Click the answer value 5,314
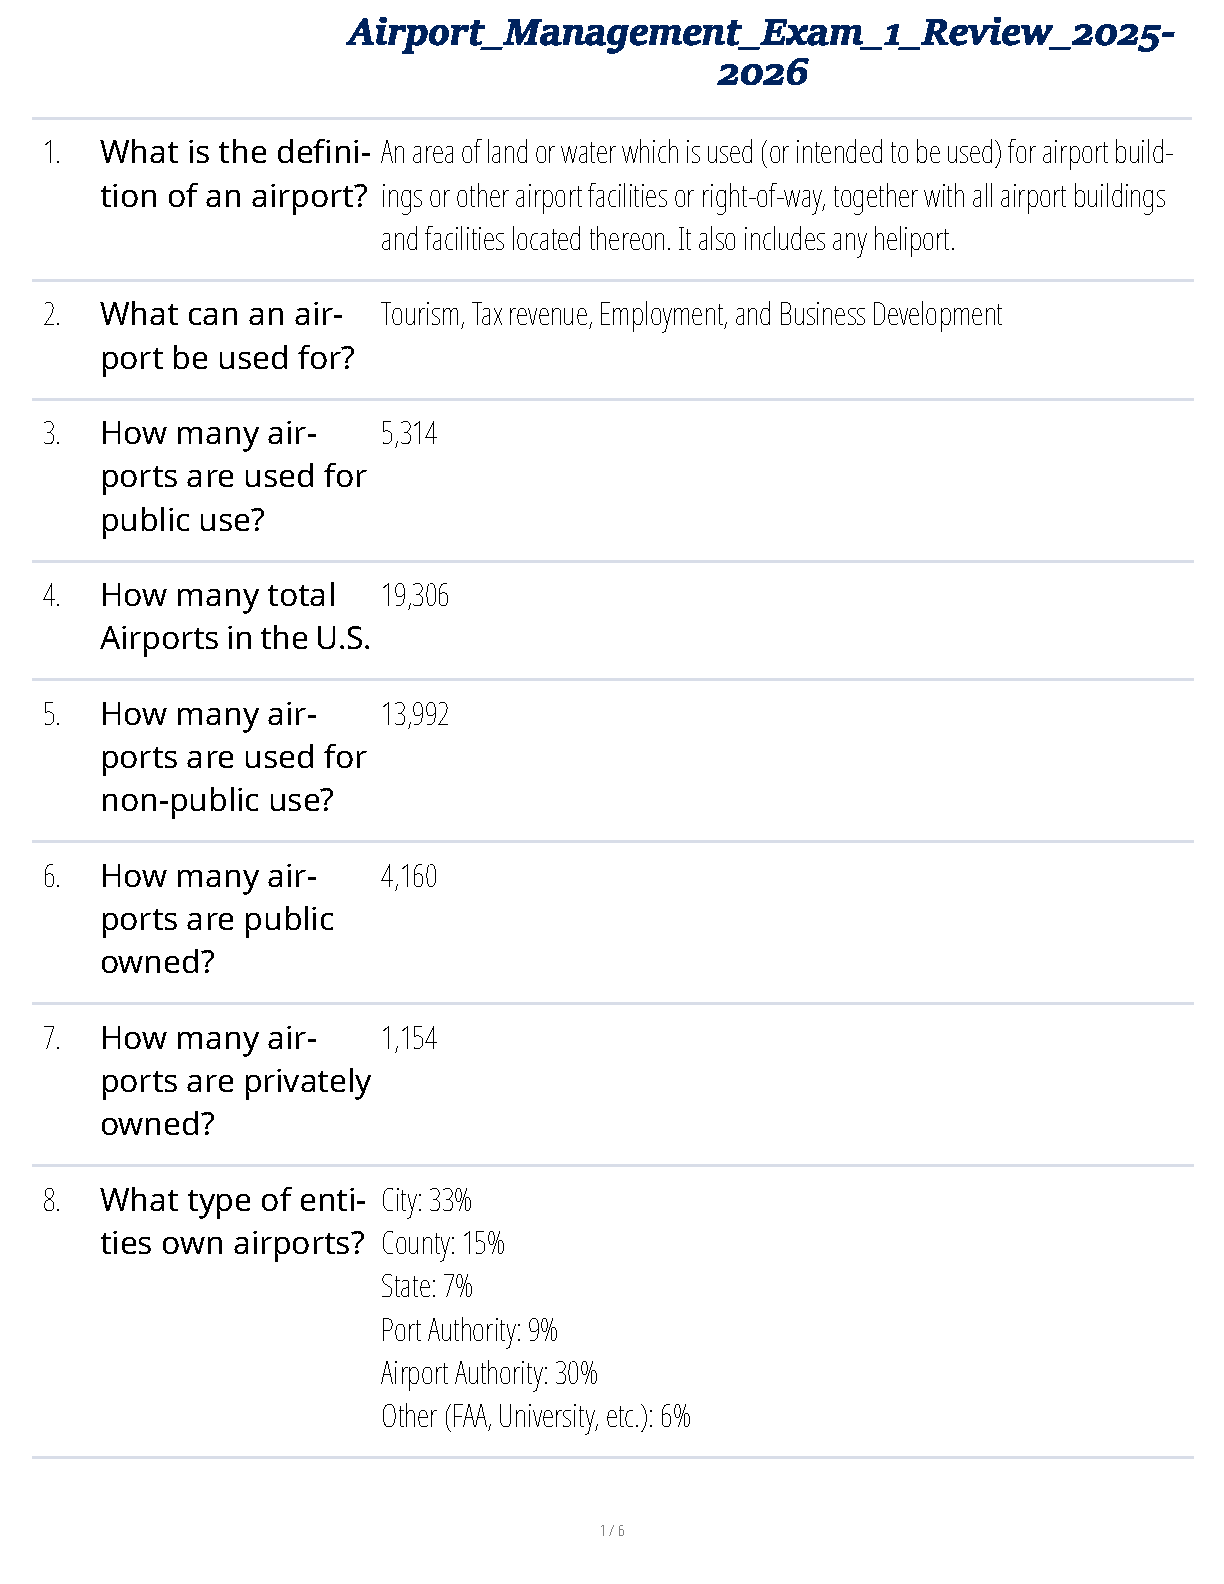 click(409, 434)
